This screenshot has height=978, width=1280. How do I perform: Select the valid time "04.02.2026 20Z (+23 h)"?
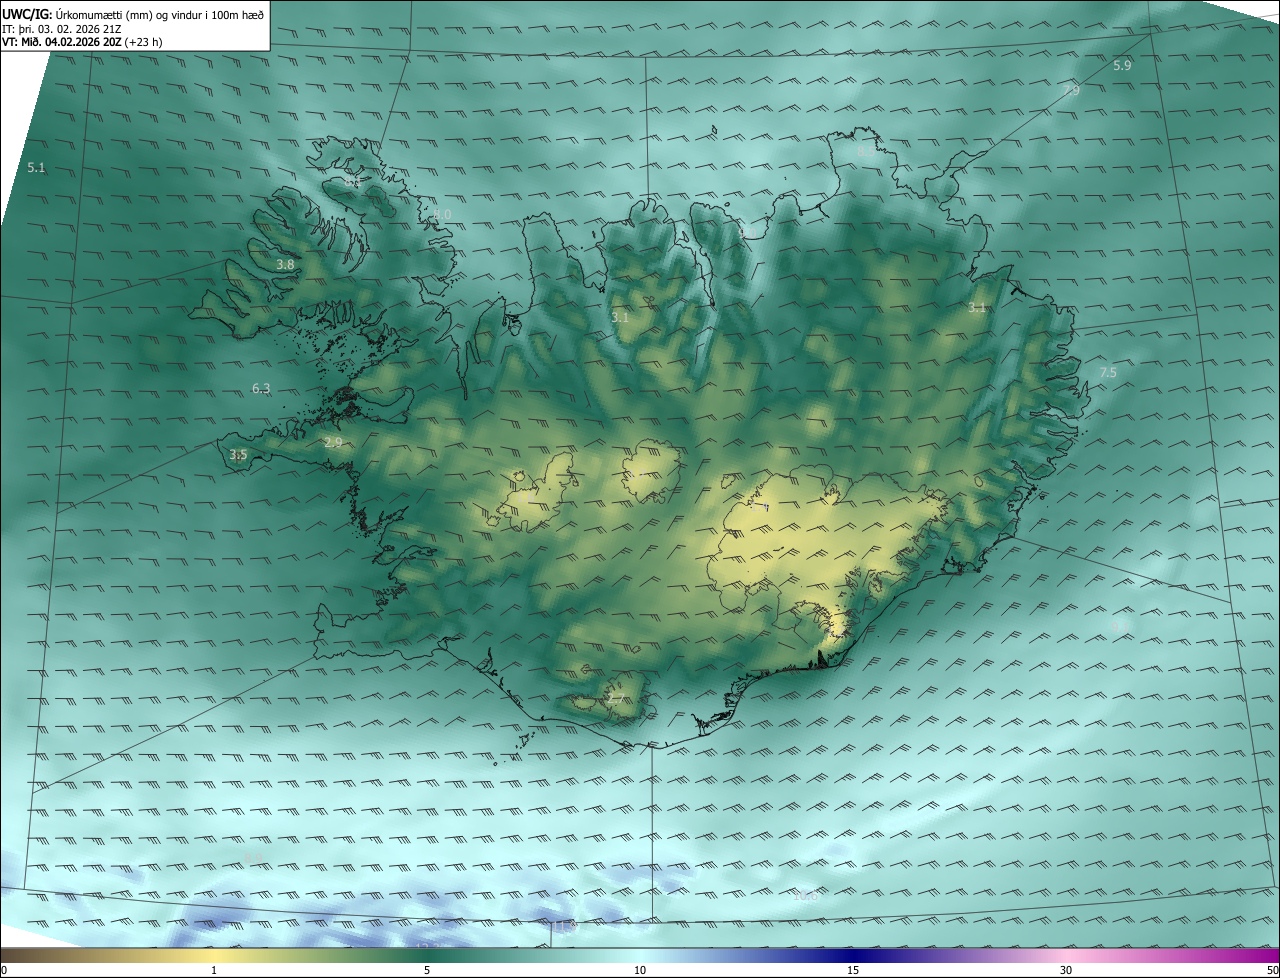click(104, 42)
